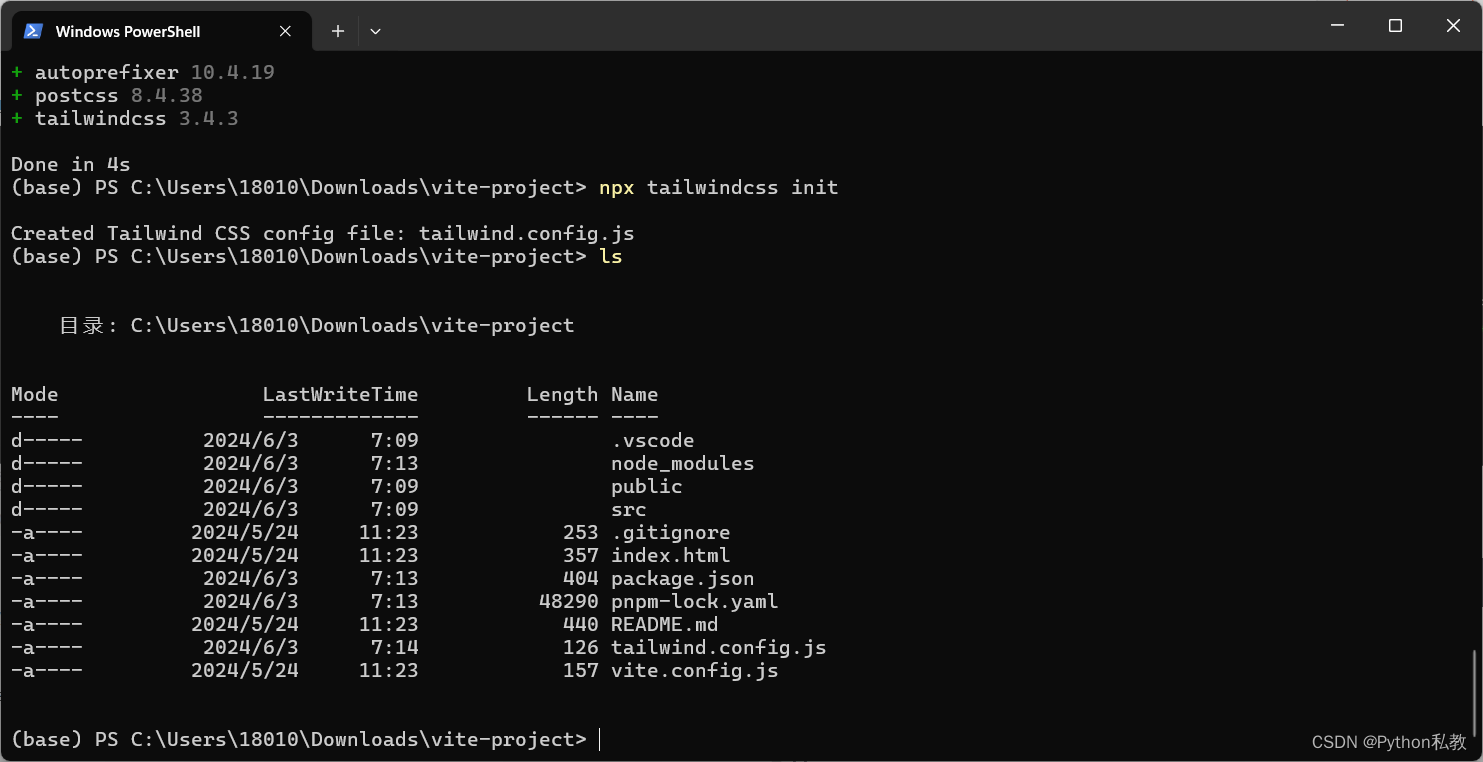The height and width of the screenshot is (762, 1483).
Task: Click the terminal vertical scrollbar thumb
Action: [1475, 696]
